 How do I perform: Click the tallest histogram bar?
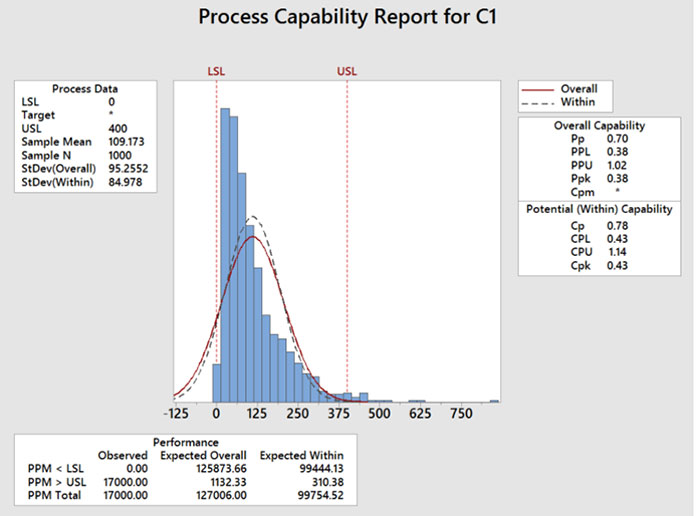(x=225, y=255)
